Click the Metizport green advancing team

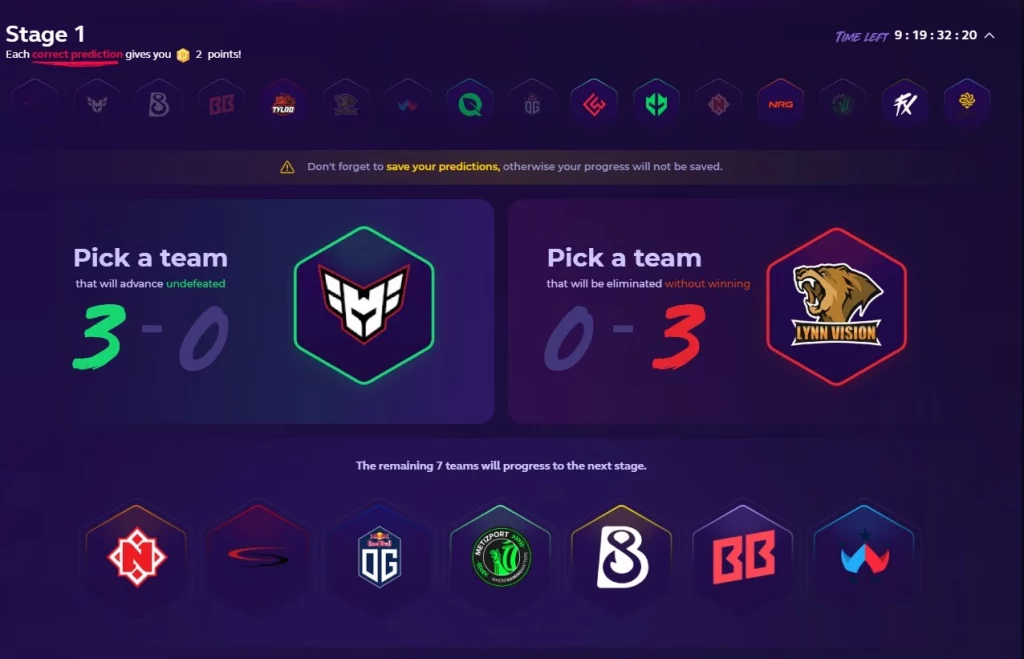point(501,557)
